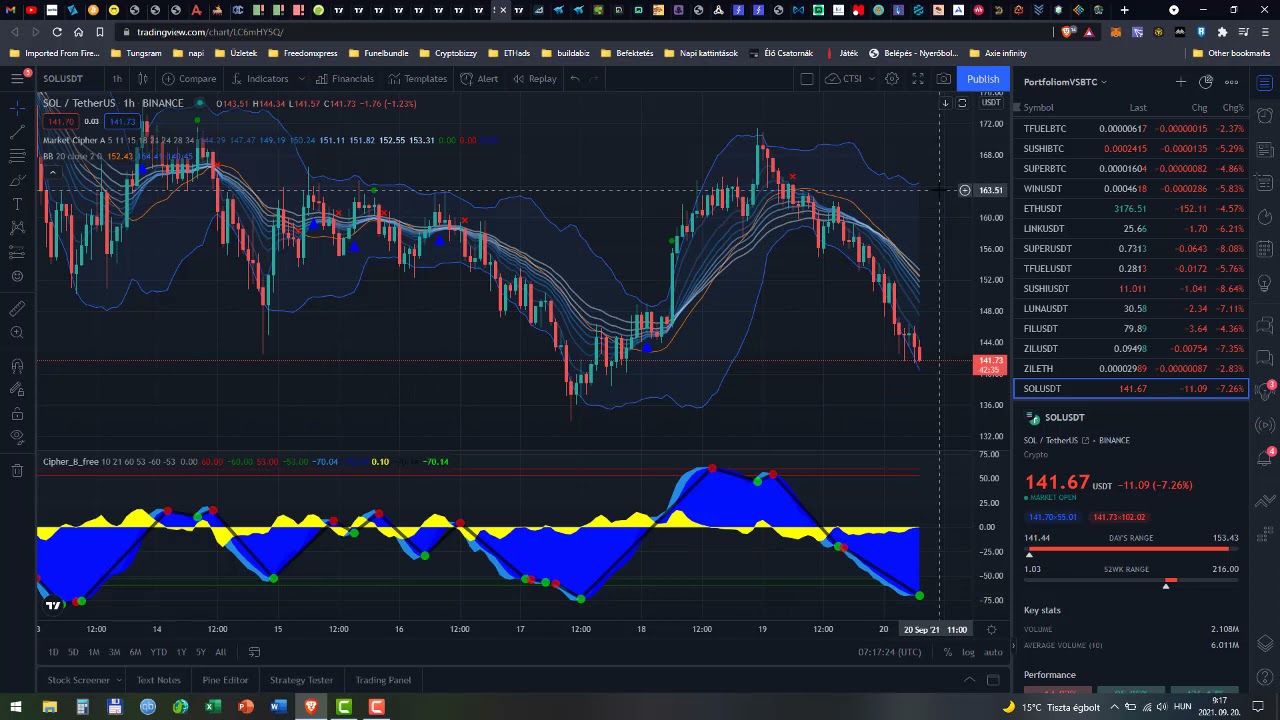The image size is (1280, 720).
Task: Open candlestick chart style selector
Action: point(143,78)
